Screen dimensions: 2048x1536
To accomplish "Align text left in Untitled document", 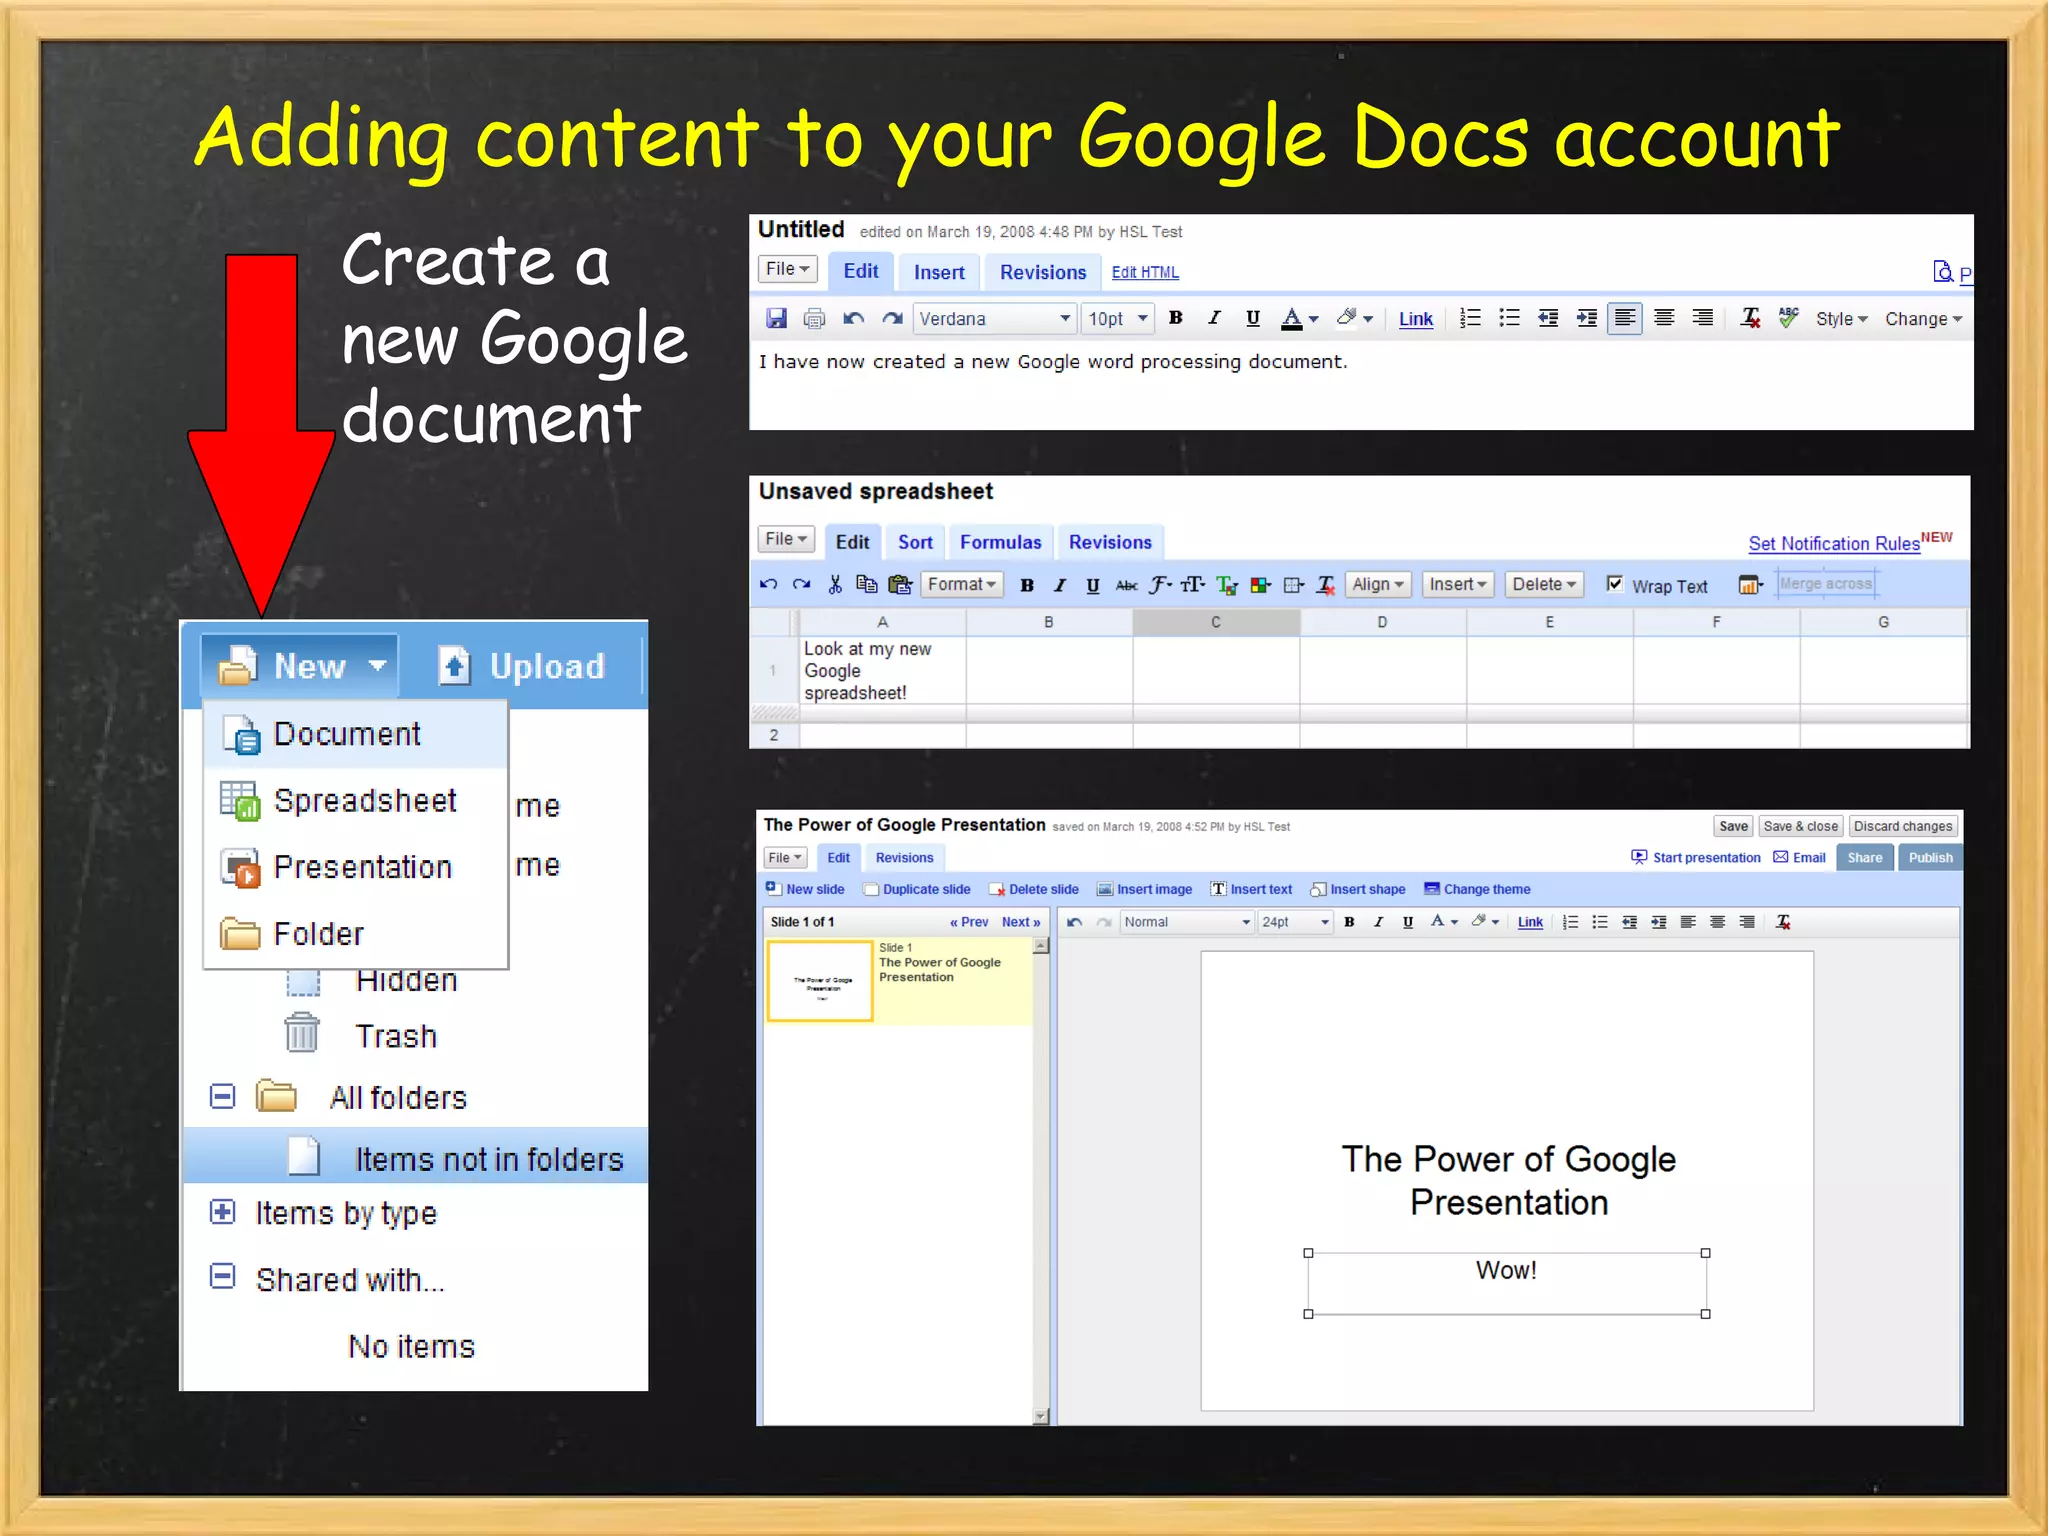I will click(x=1625, y=318).
